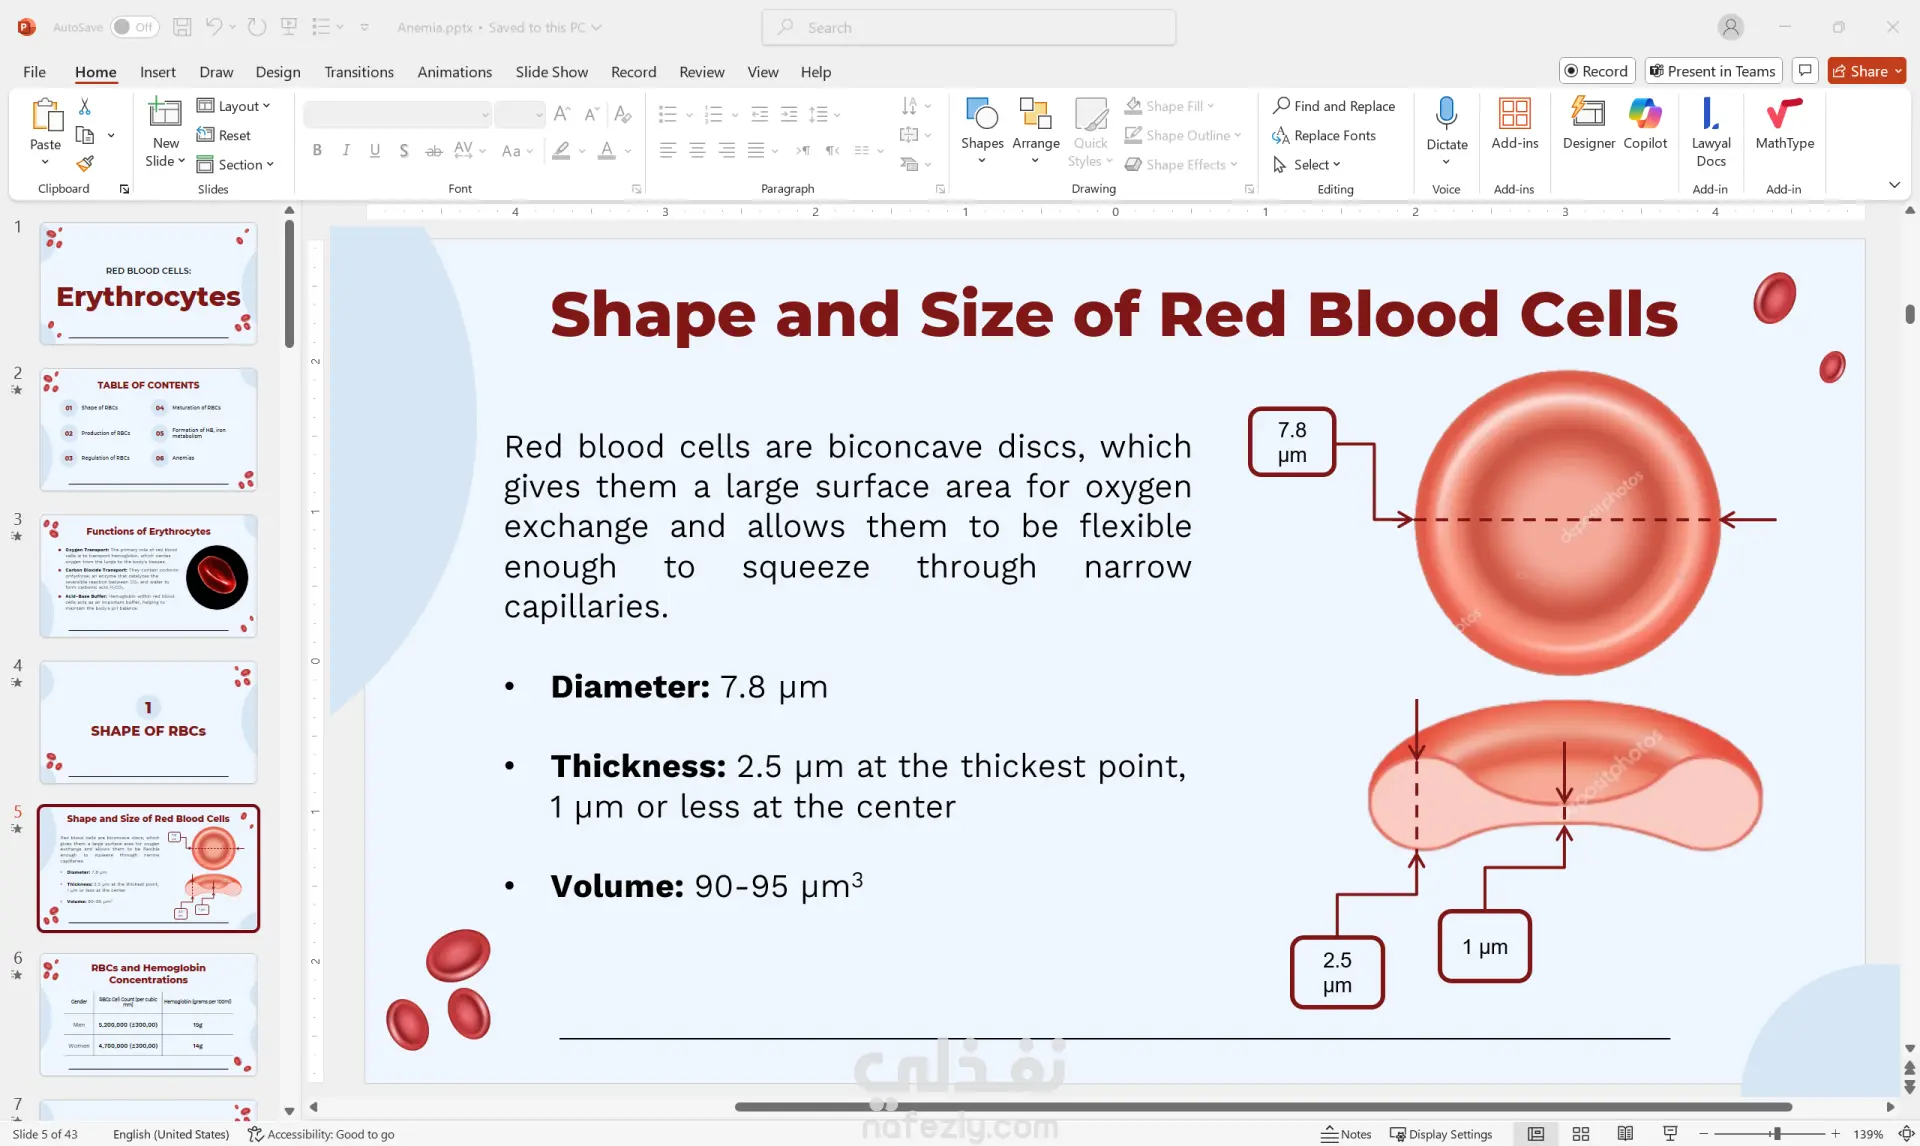Viewport: 1920px width, 1146px height.
Task: Toggle Normal view button in the status bar
Action: click(1536, 1133)
